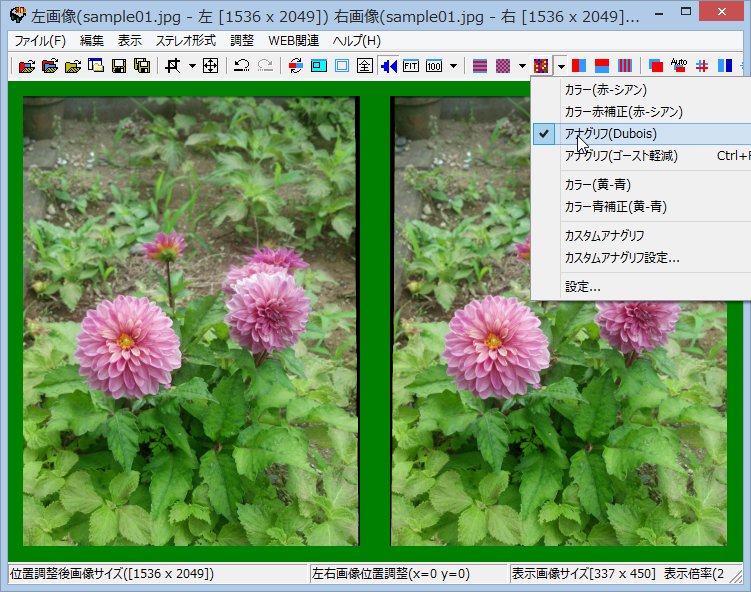Click the white bordered frame icon

341,66
